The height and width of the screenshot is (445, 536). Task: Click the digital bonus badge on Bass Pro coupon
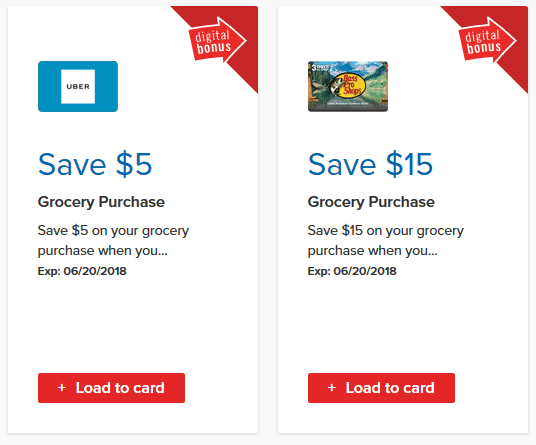coord(487,40)
